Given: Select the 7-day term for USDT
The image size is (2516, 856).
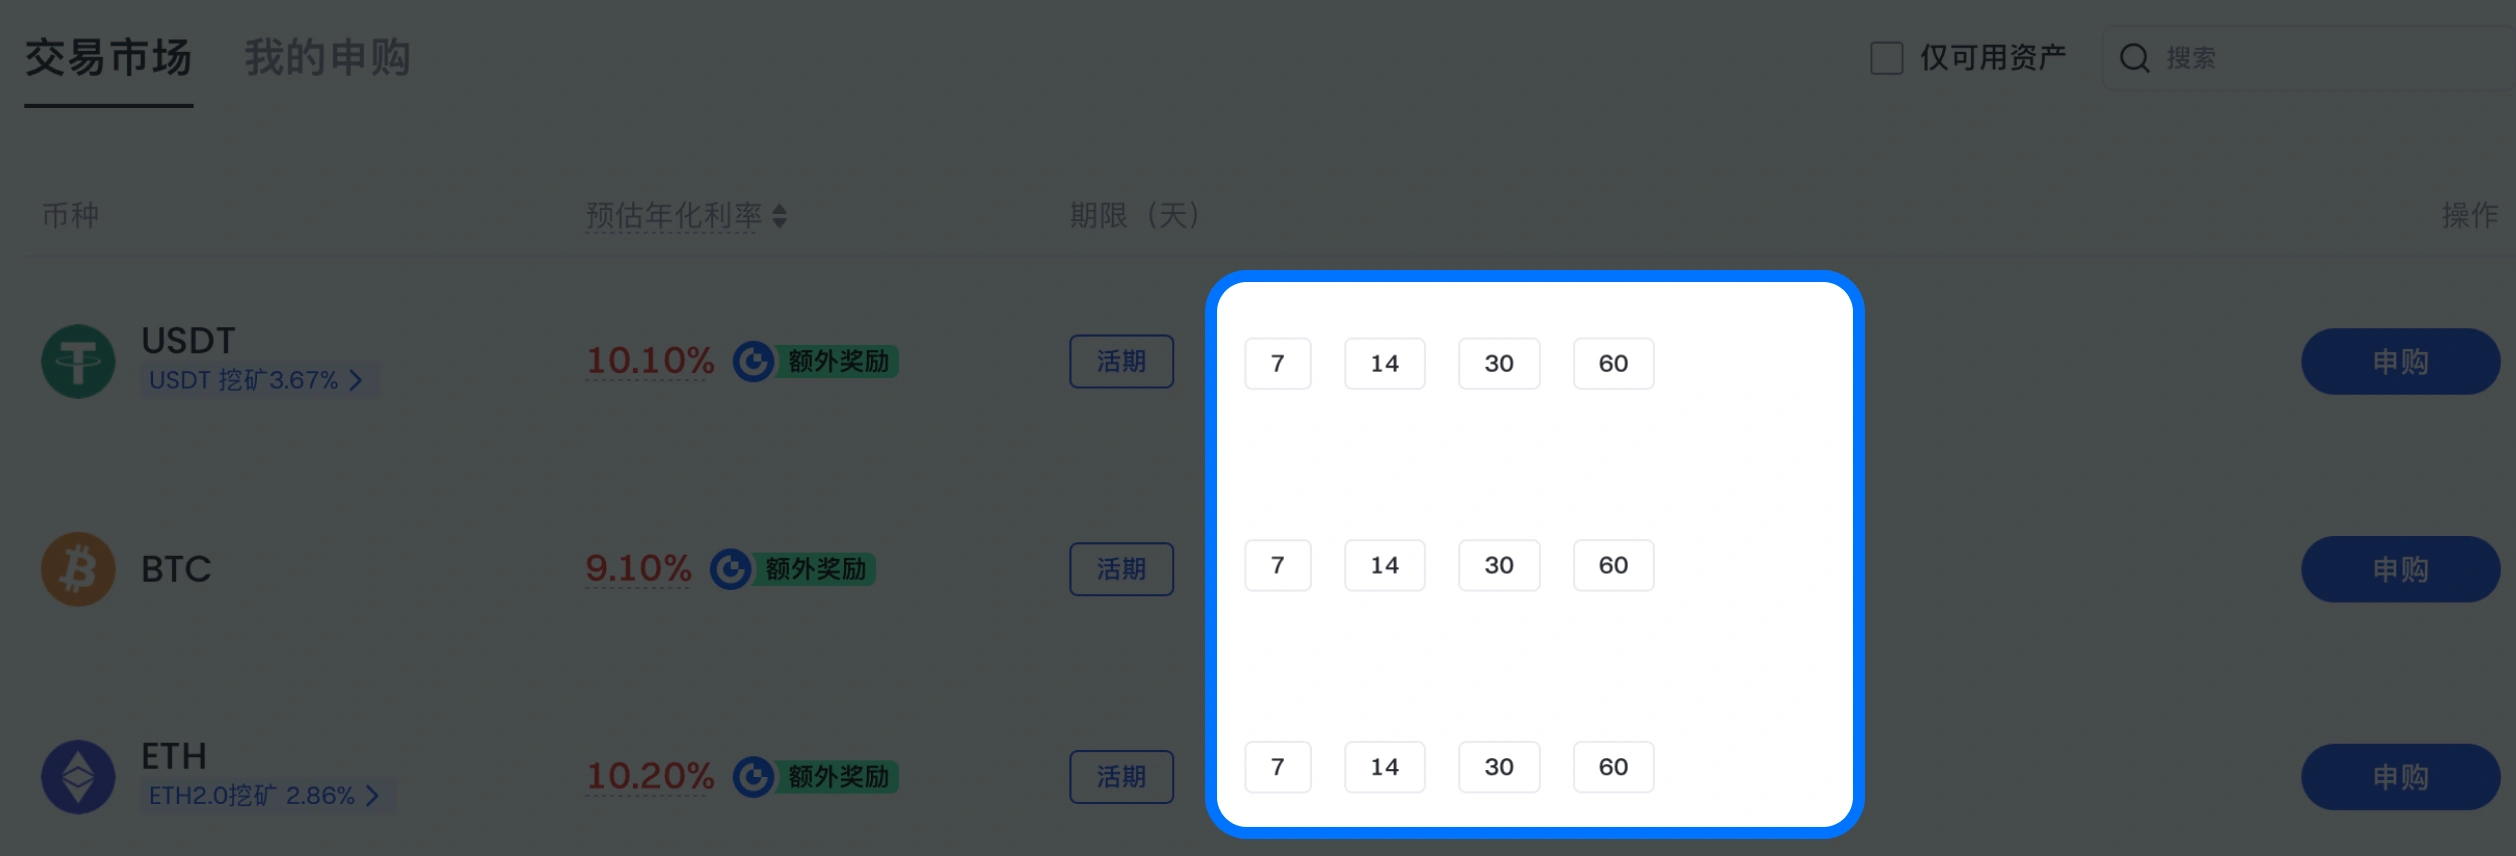Looking at the screenshot, I should pos(1277,363).
